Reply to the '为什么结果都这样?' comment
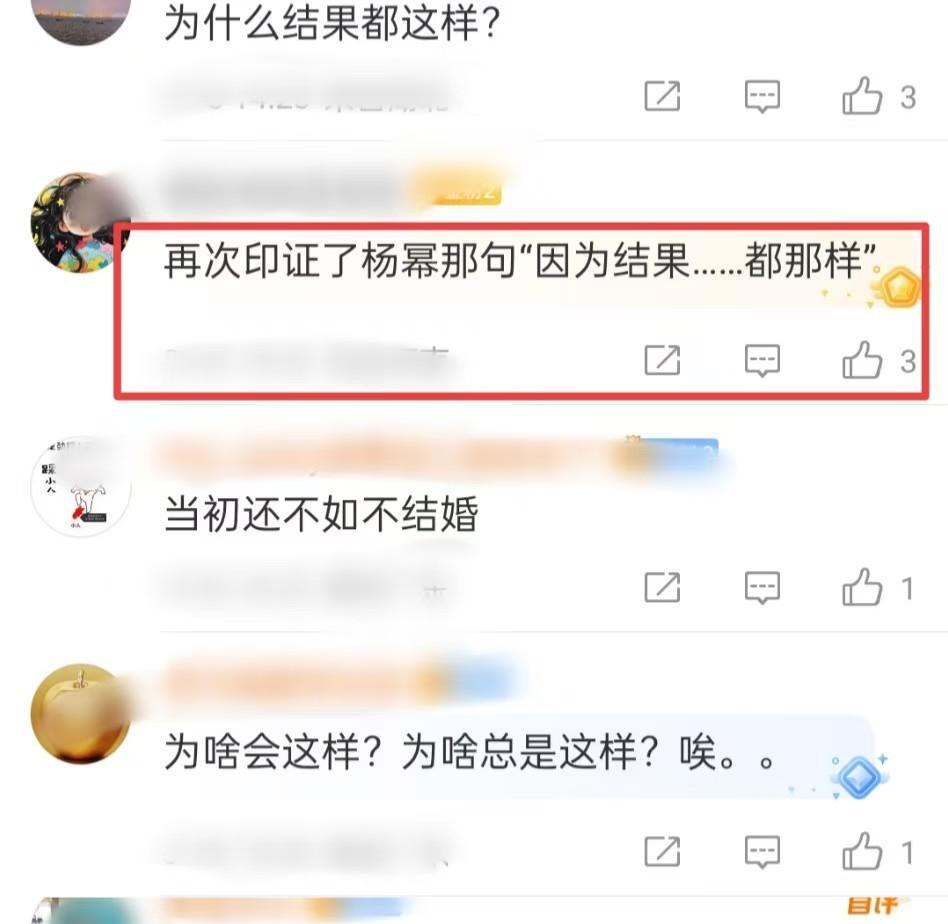The image size is (948, 924). [762, 96]
